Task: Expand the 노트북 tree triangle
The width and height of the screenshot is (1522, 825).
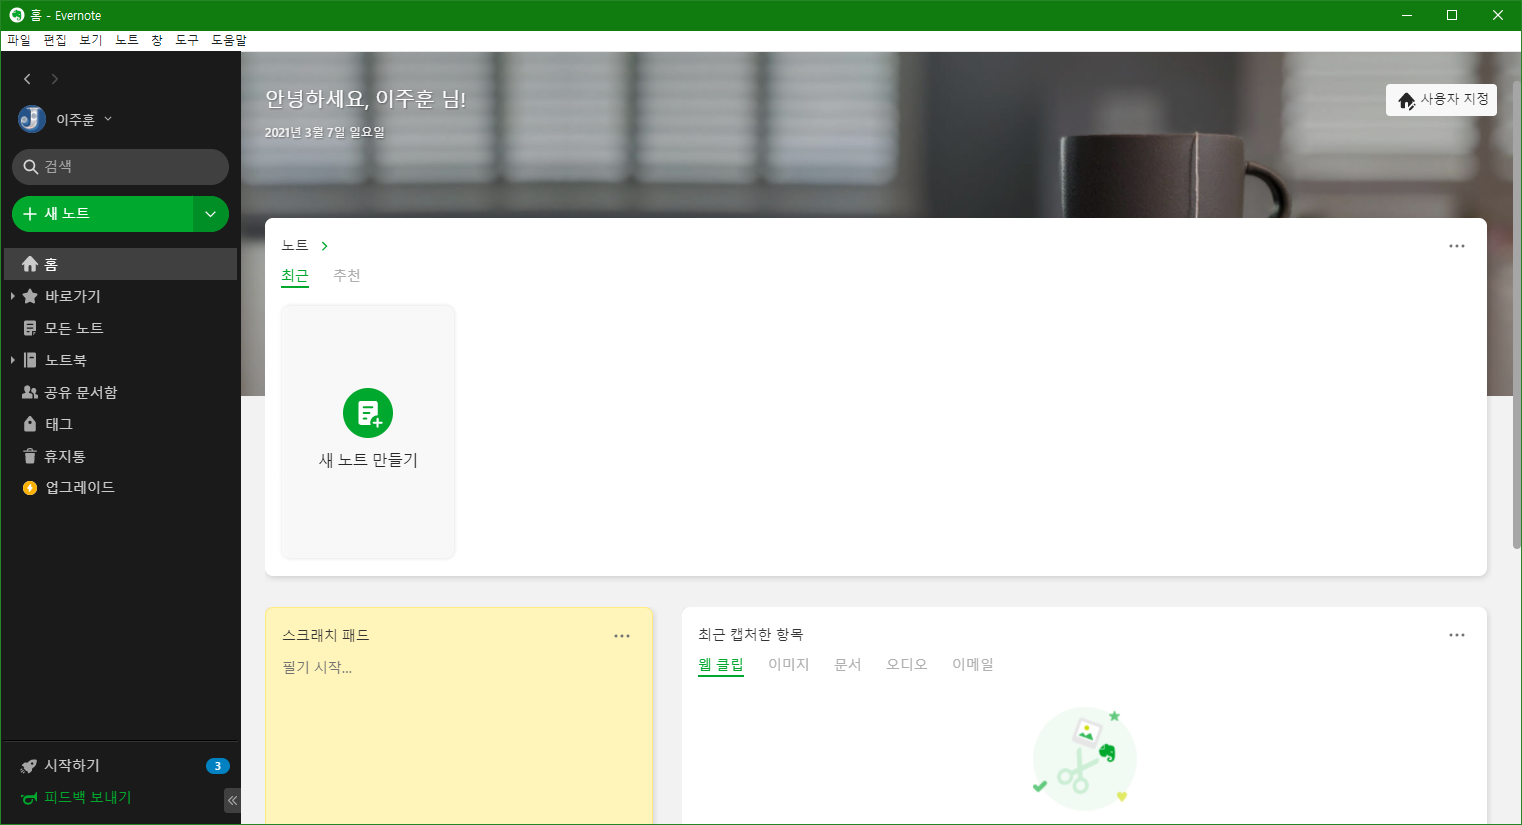Action: click(12, 360)
